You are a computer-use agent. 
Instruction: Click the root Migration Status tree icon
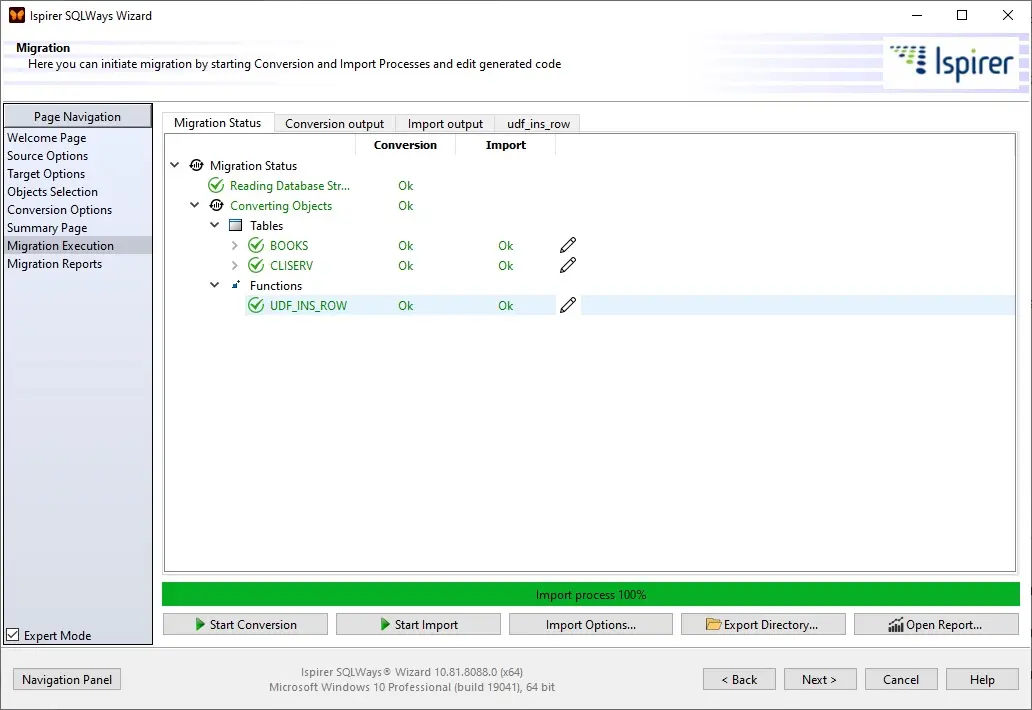click(196, 165)
